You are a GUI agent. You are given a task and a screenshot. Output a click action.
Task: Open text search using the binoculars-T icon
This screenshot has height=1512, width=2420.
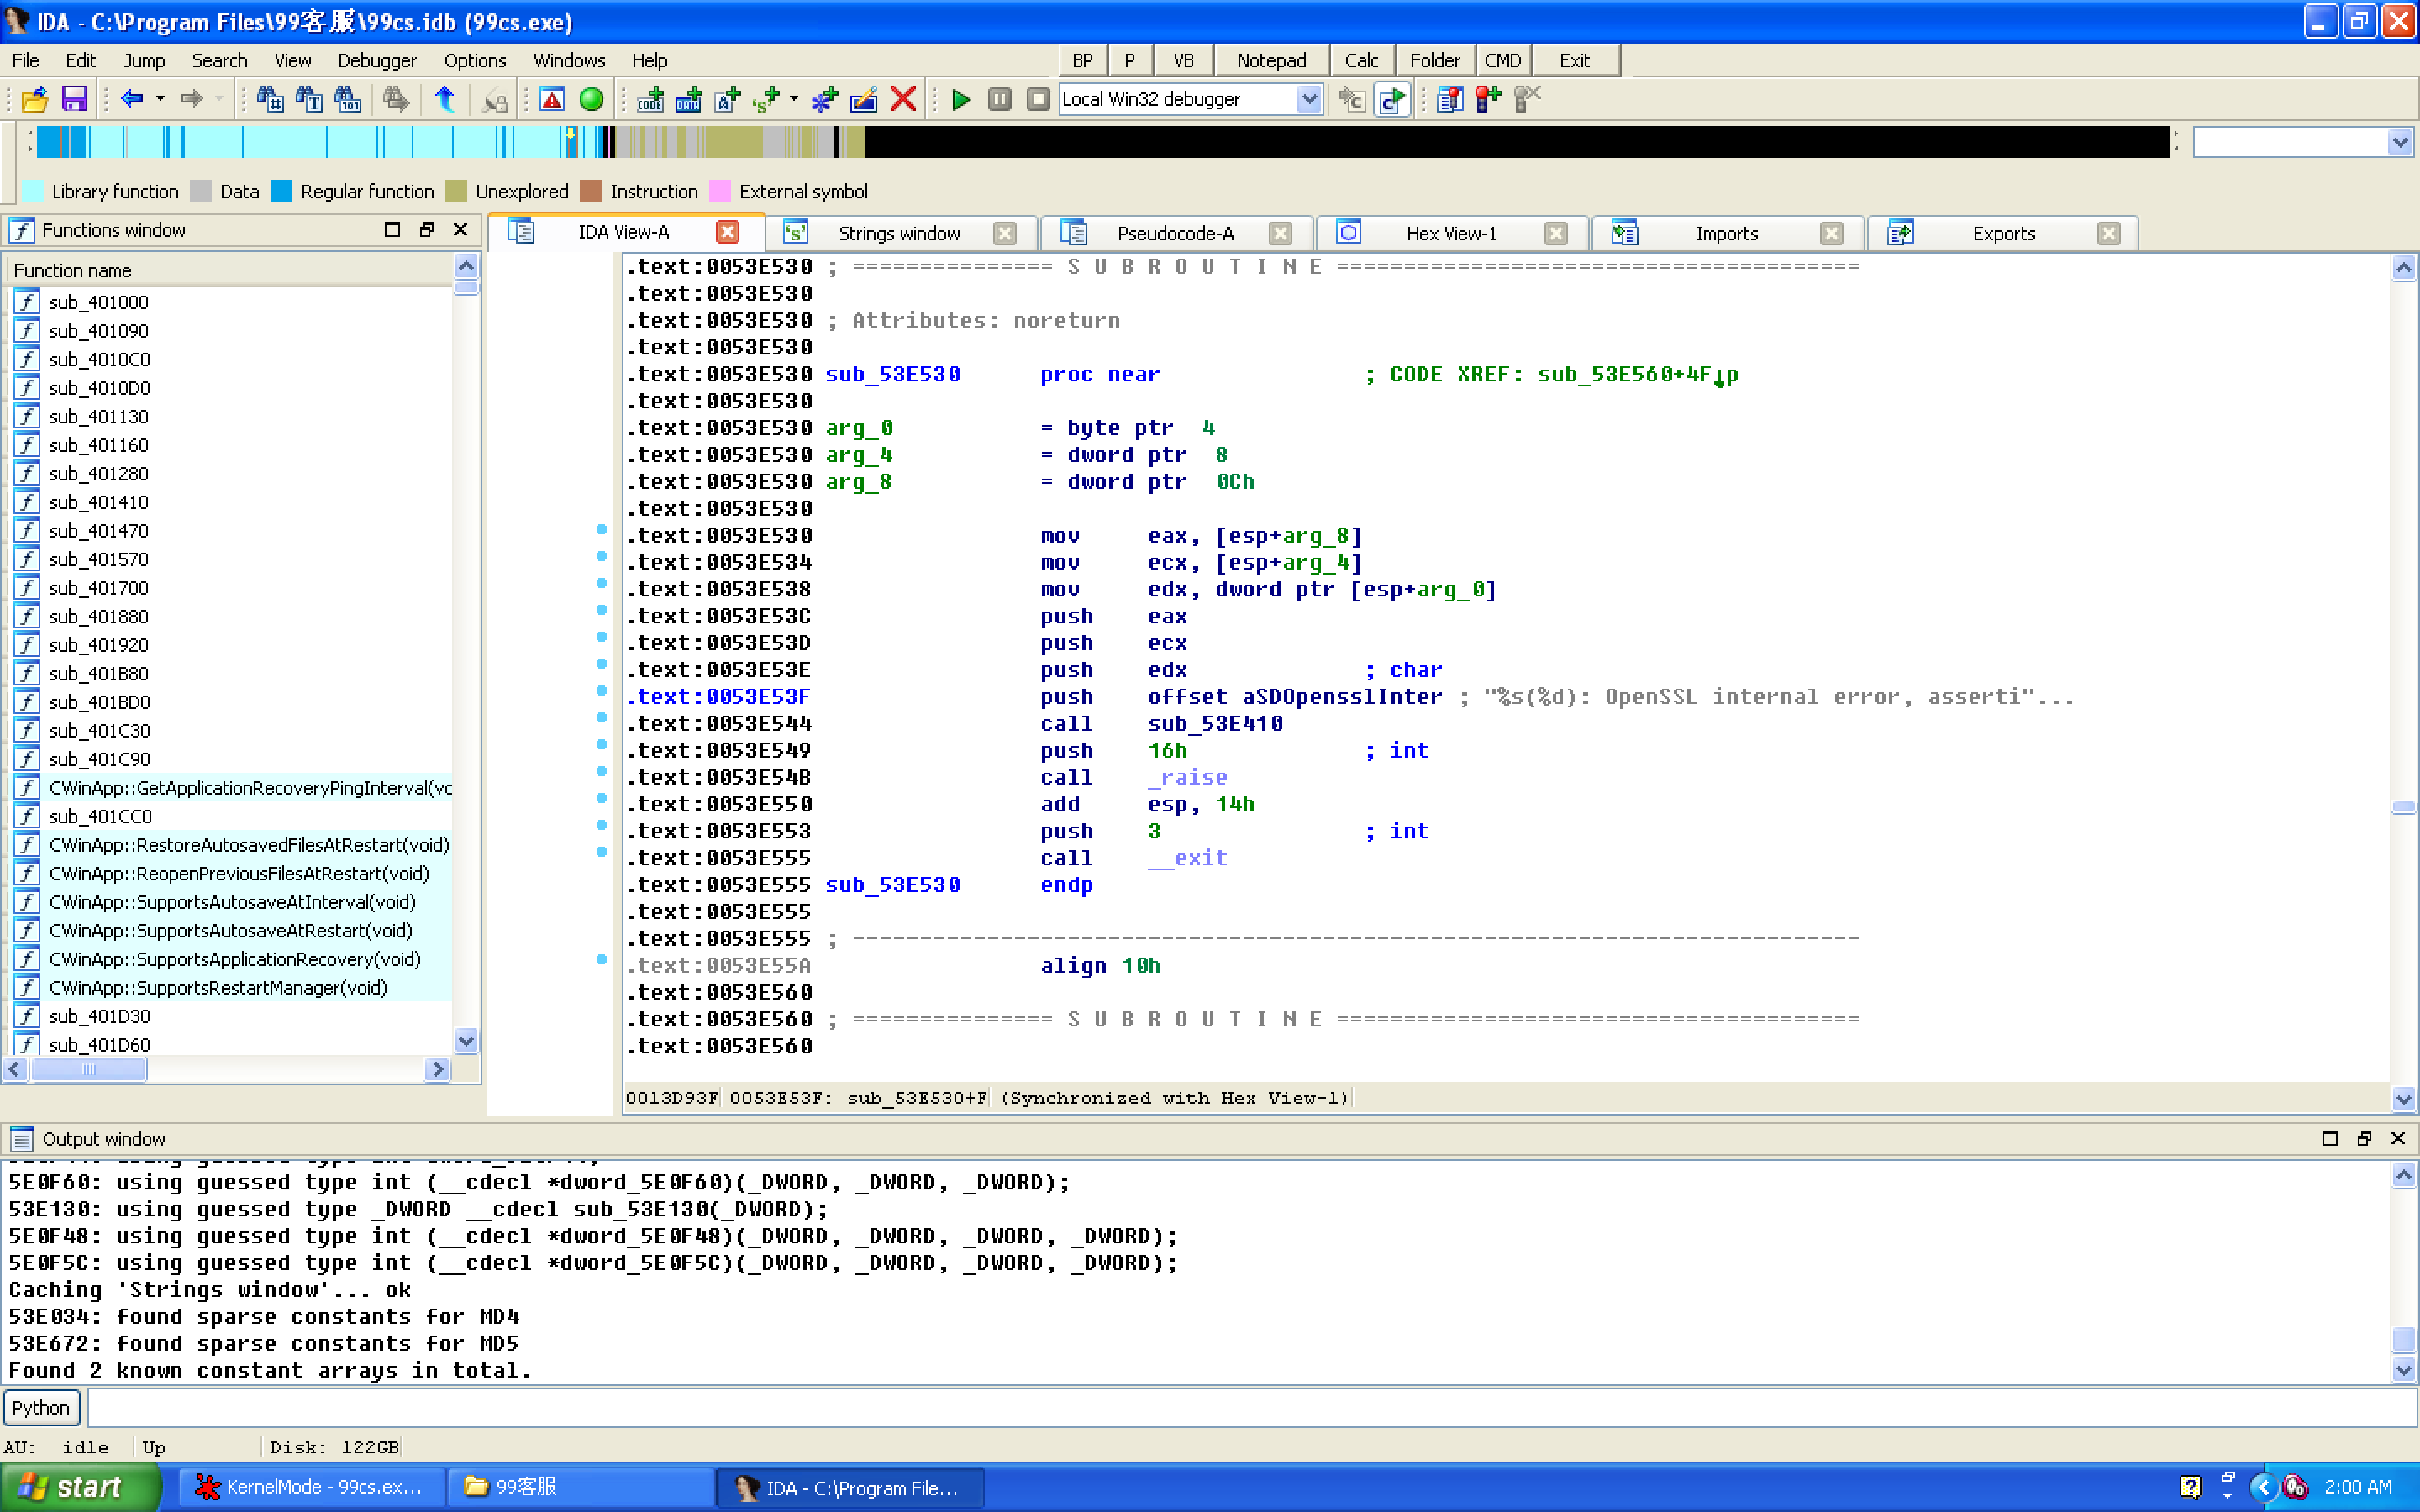pyautogui.click(x=308, y=99)
